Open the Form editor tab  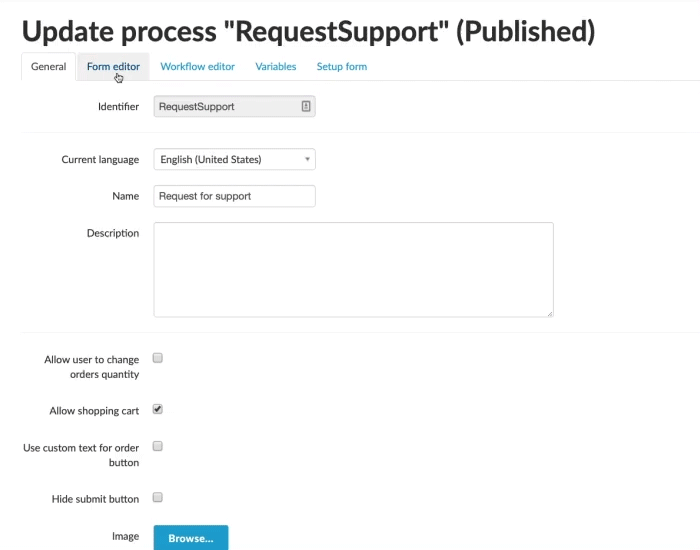click(x=113, y=67)
